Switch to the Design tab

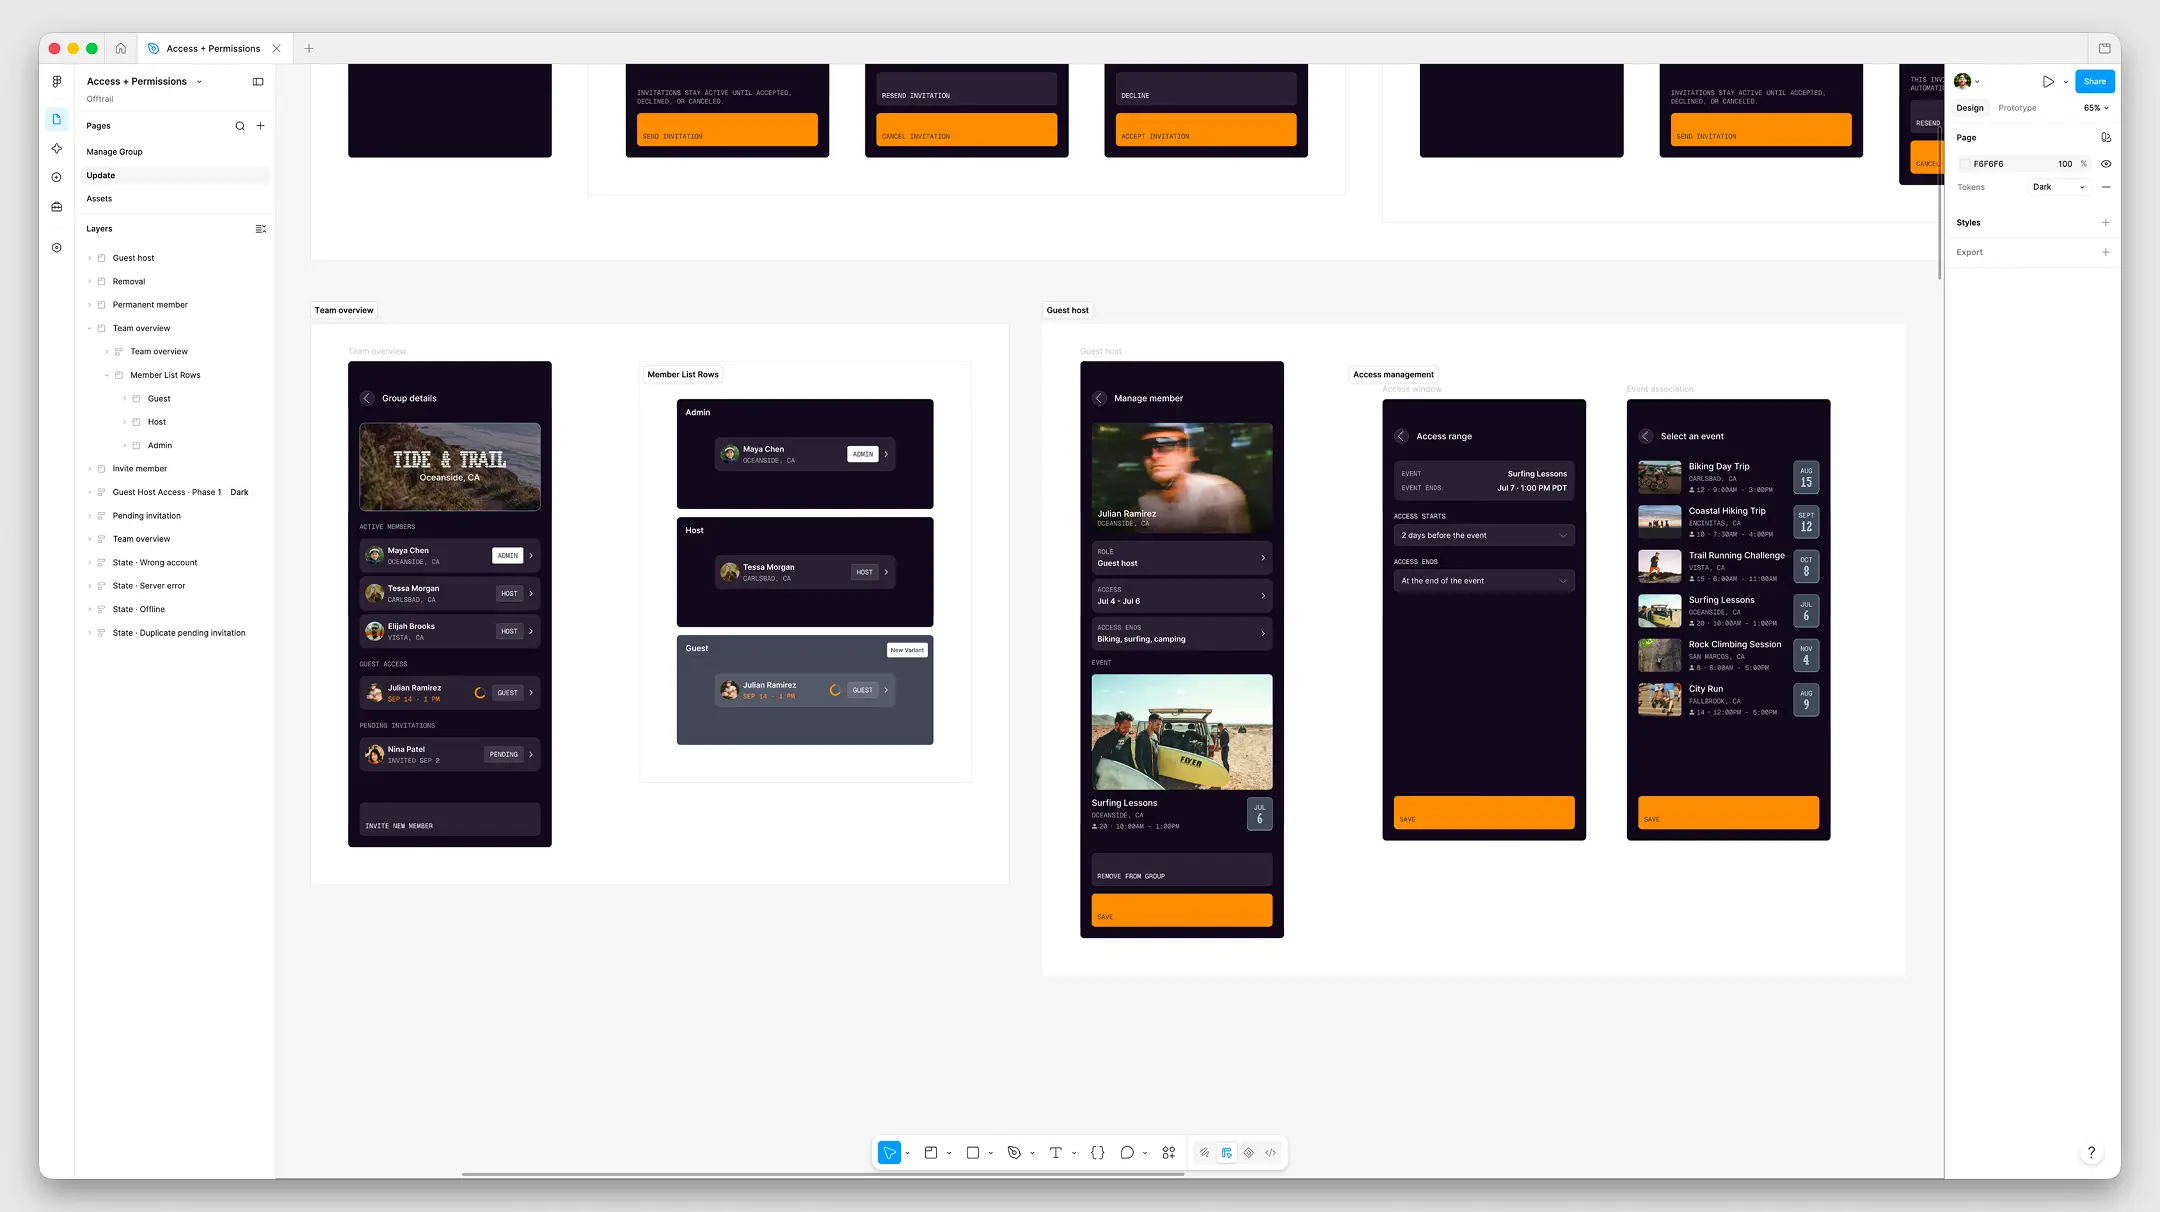pyautogui.click(x=1970, y=108)
